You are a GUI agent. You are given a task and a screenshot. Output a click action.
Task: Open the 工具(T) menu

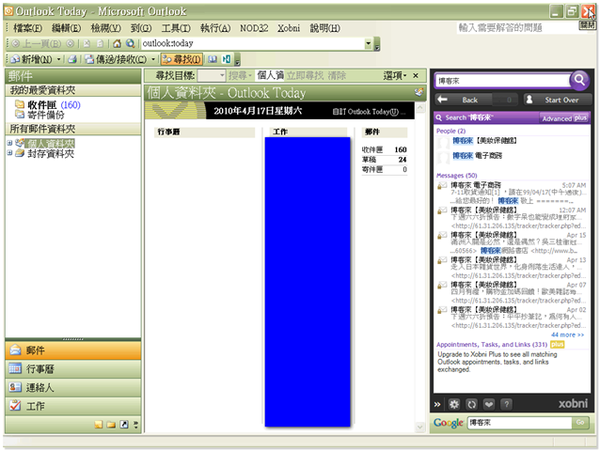coord(176,28)
